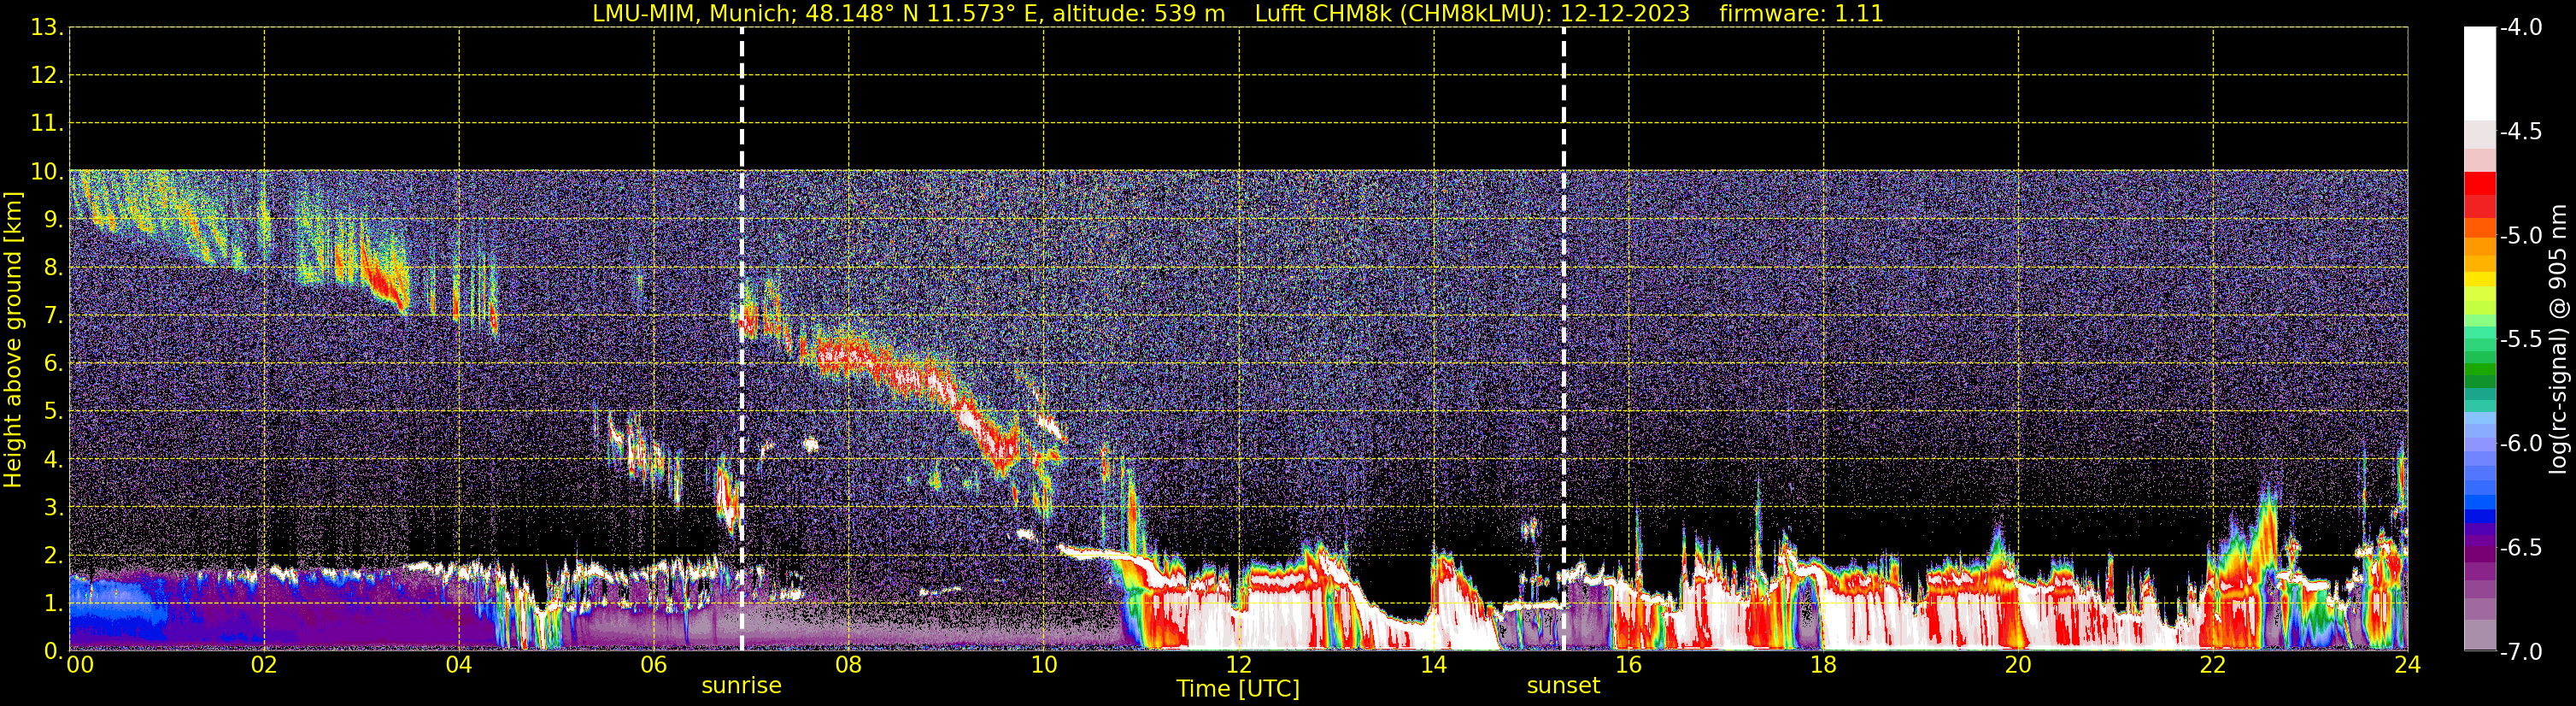Click the y-axis tick label '3.'
The height and width of the screenshot is (706, 2576).
click(x=53, y=508)
